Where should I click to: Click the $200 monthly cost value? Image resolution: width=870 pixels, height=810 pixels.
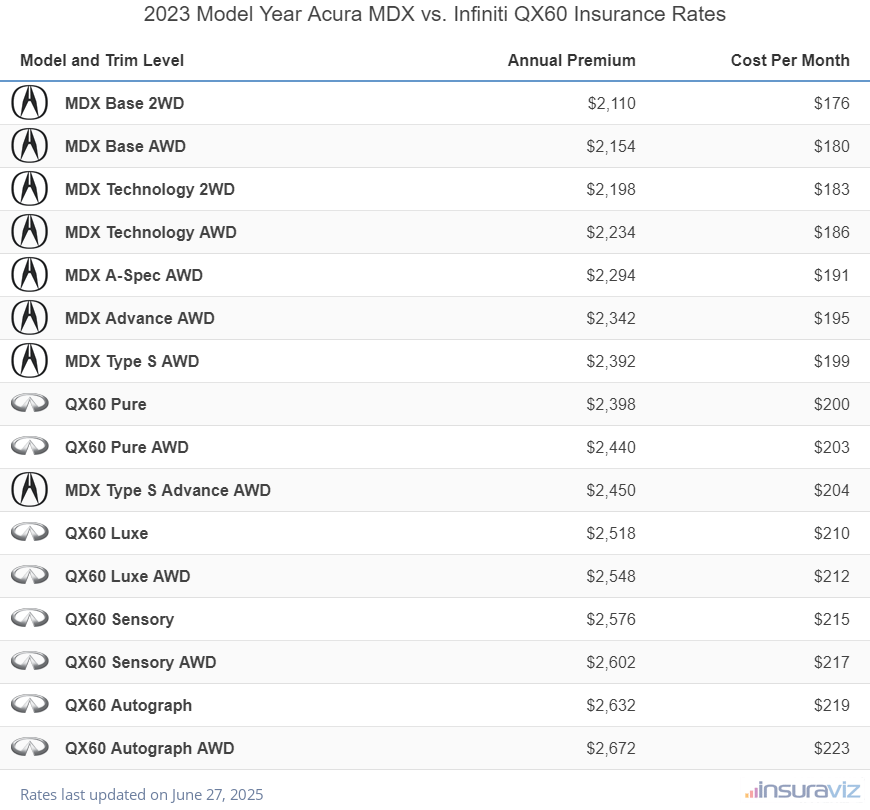point(832,404)
